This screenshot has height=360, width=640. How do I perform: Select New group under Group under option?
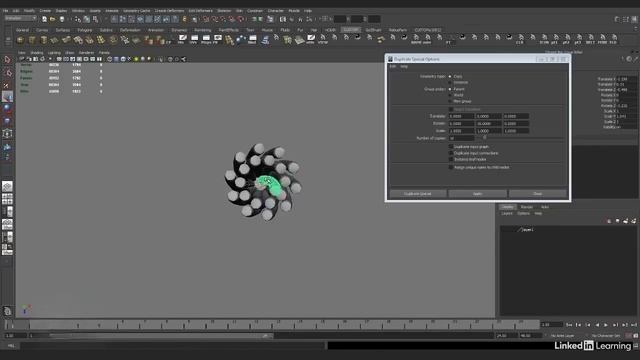click(450, 101)
